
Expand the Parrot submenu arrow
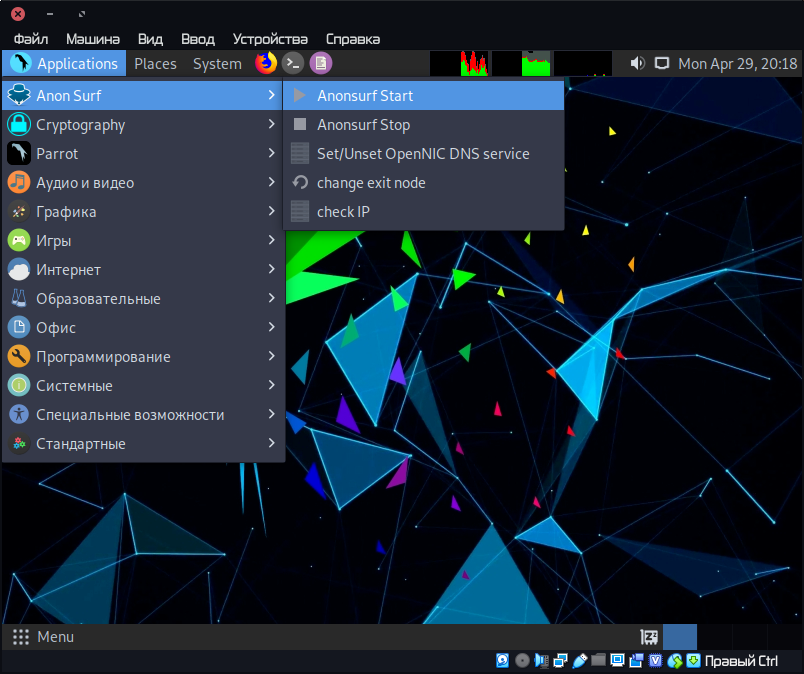point(271,154)
